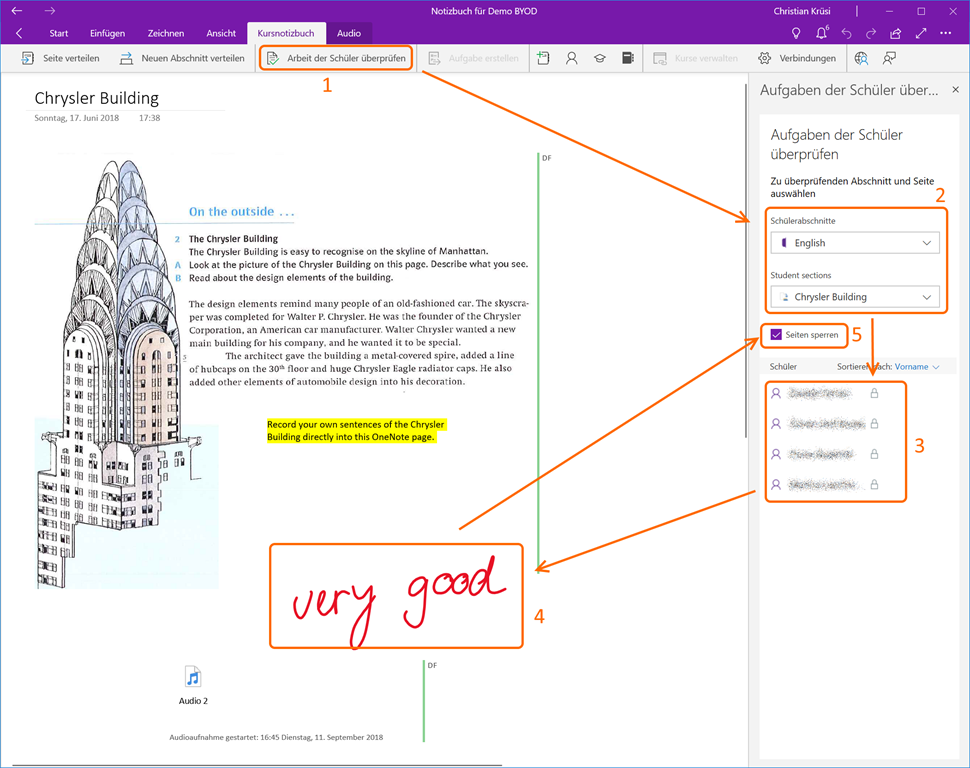The height and width of the screenshot is (768, 970).
Task: Click the single person student icon in toolbar
Action: point(571,58)
